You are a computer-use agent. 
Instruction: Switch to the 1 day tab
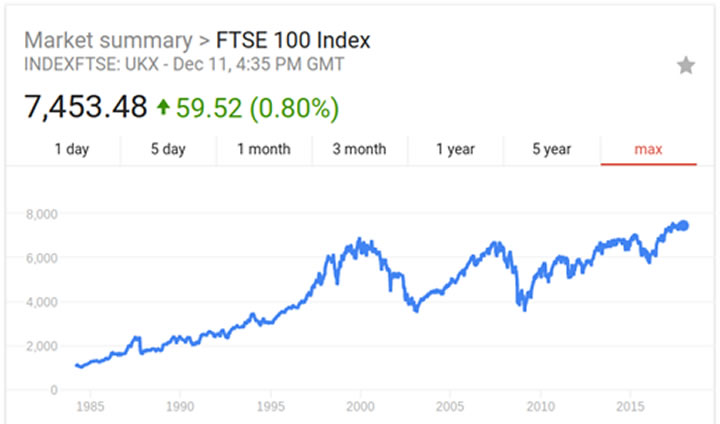coord(72,150)
